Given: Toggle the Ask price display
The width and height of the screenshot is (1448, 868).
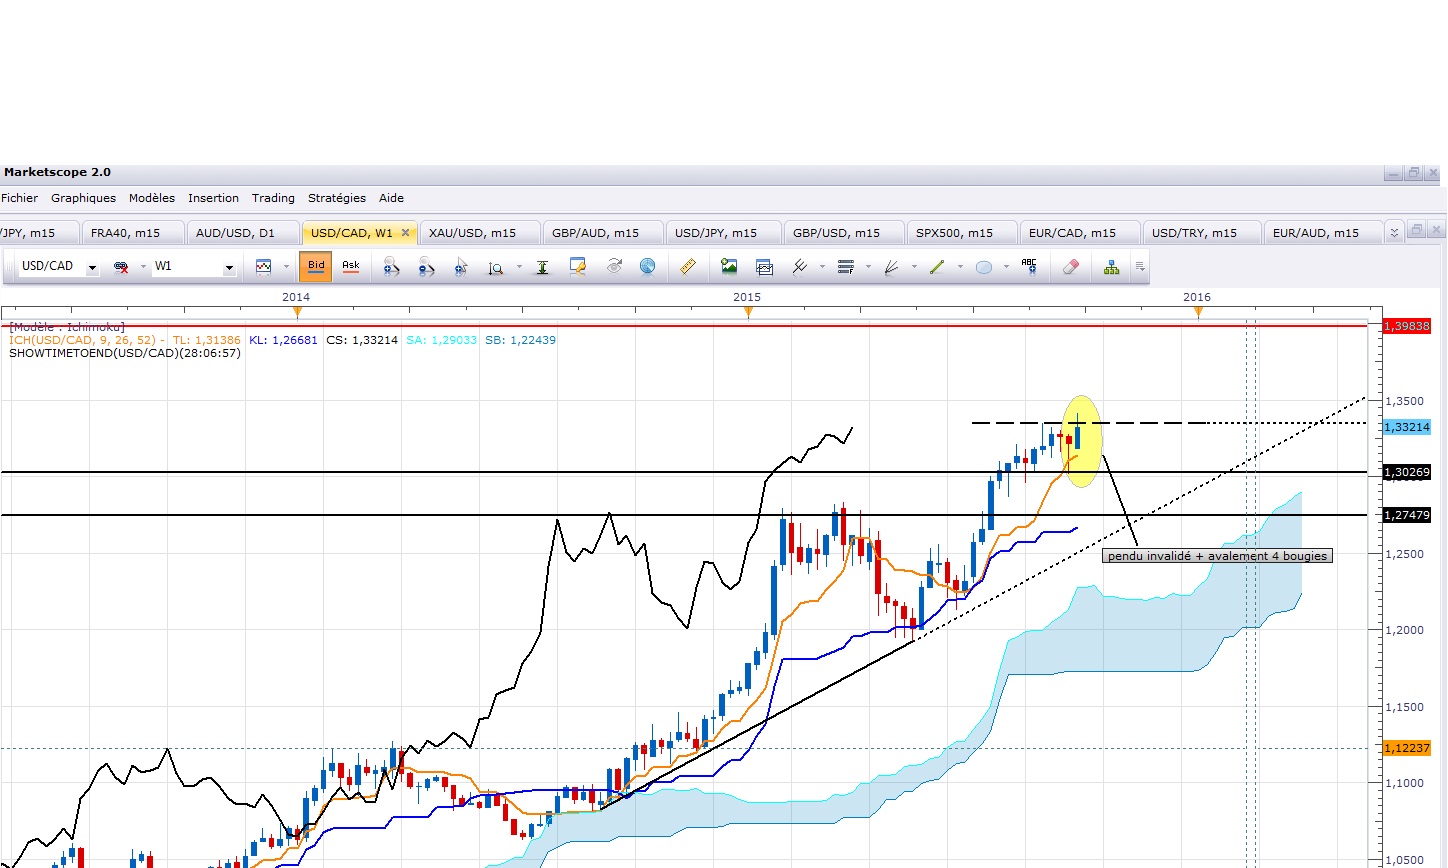Looking at the screenshot, I should 351,267.
